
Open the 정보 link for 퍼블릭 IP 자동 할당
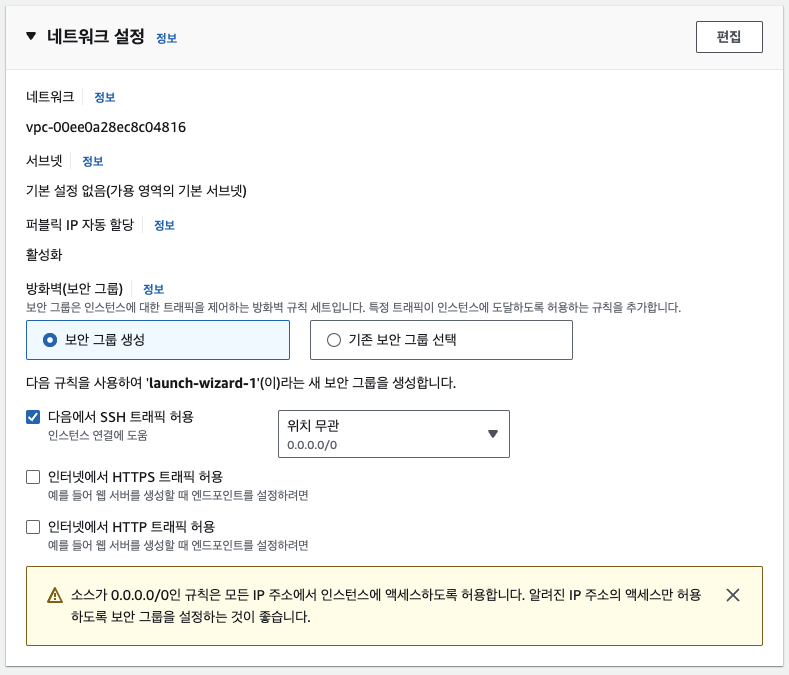(x=164, y=225)
